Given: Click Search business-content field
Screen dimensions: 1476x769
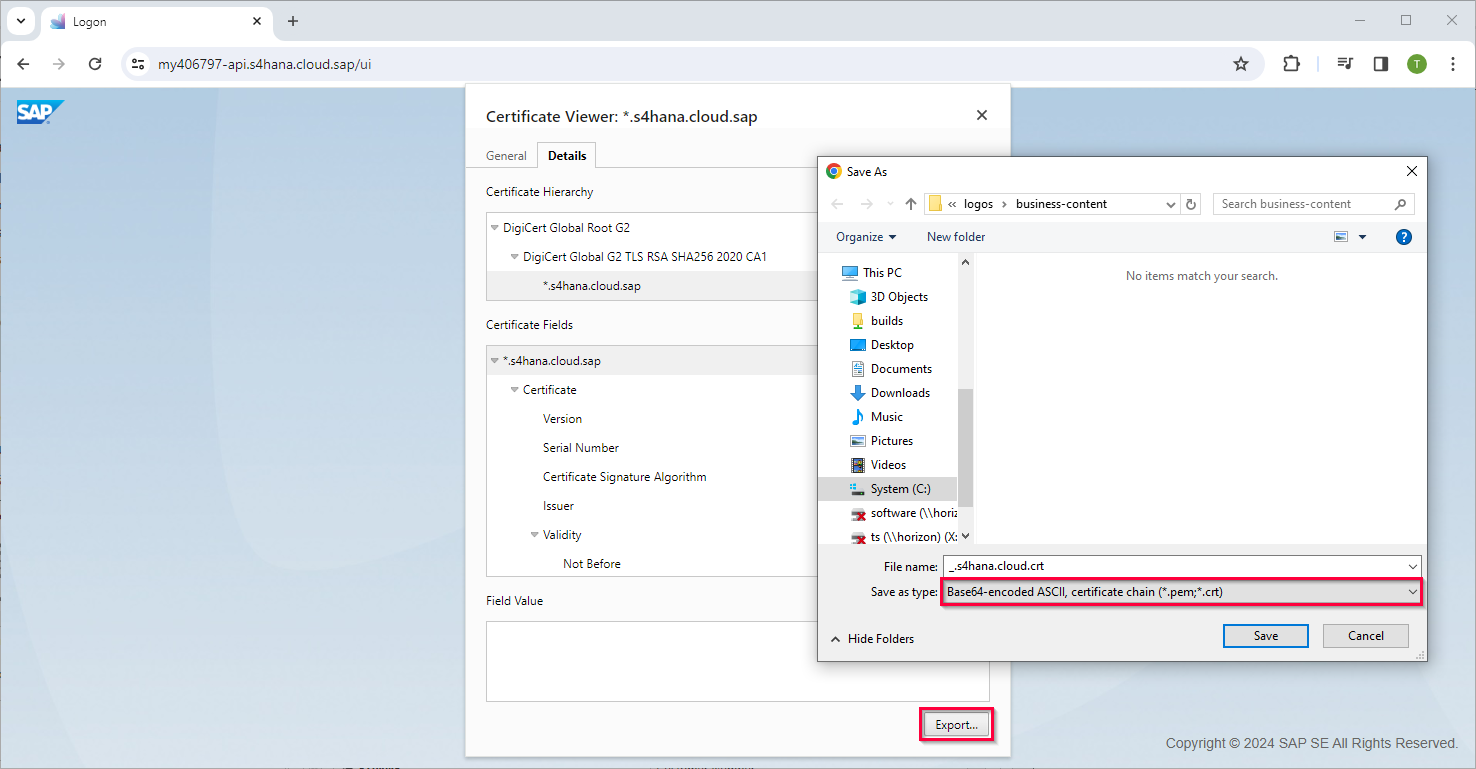Looking at the screenshot, I should coord(1313,204).
